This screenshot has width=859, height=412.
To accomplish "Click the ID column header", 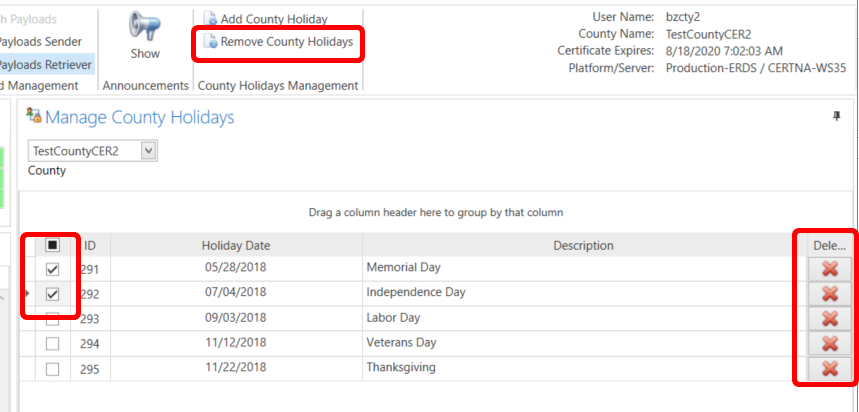I will [90, 245].
